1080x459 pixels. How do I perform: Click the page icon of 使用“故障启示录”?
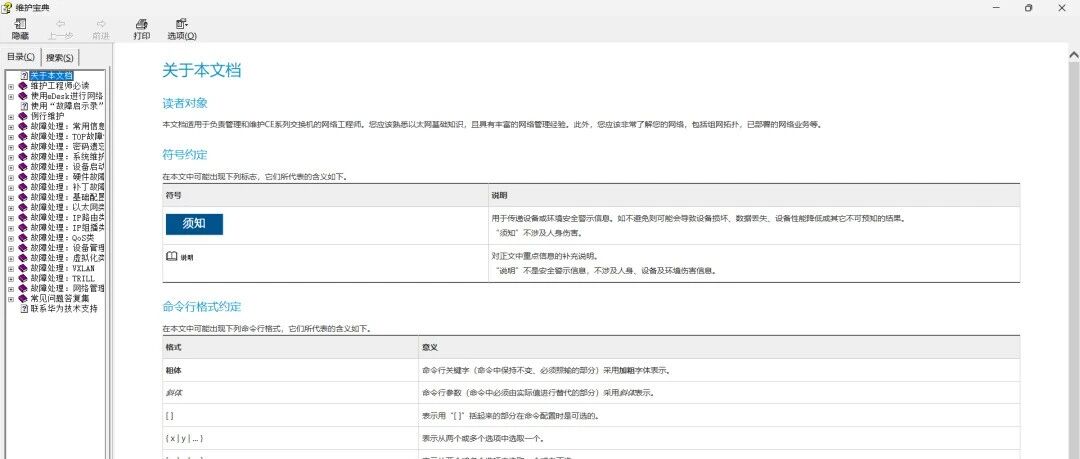coord(24,106)
